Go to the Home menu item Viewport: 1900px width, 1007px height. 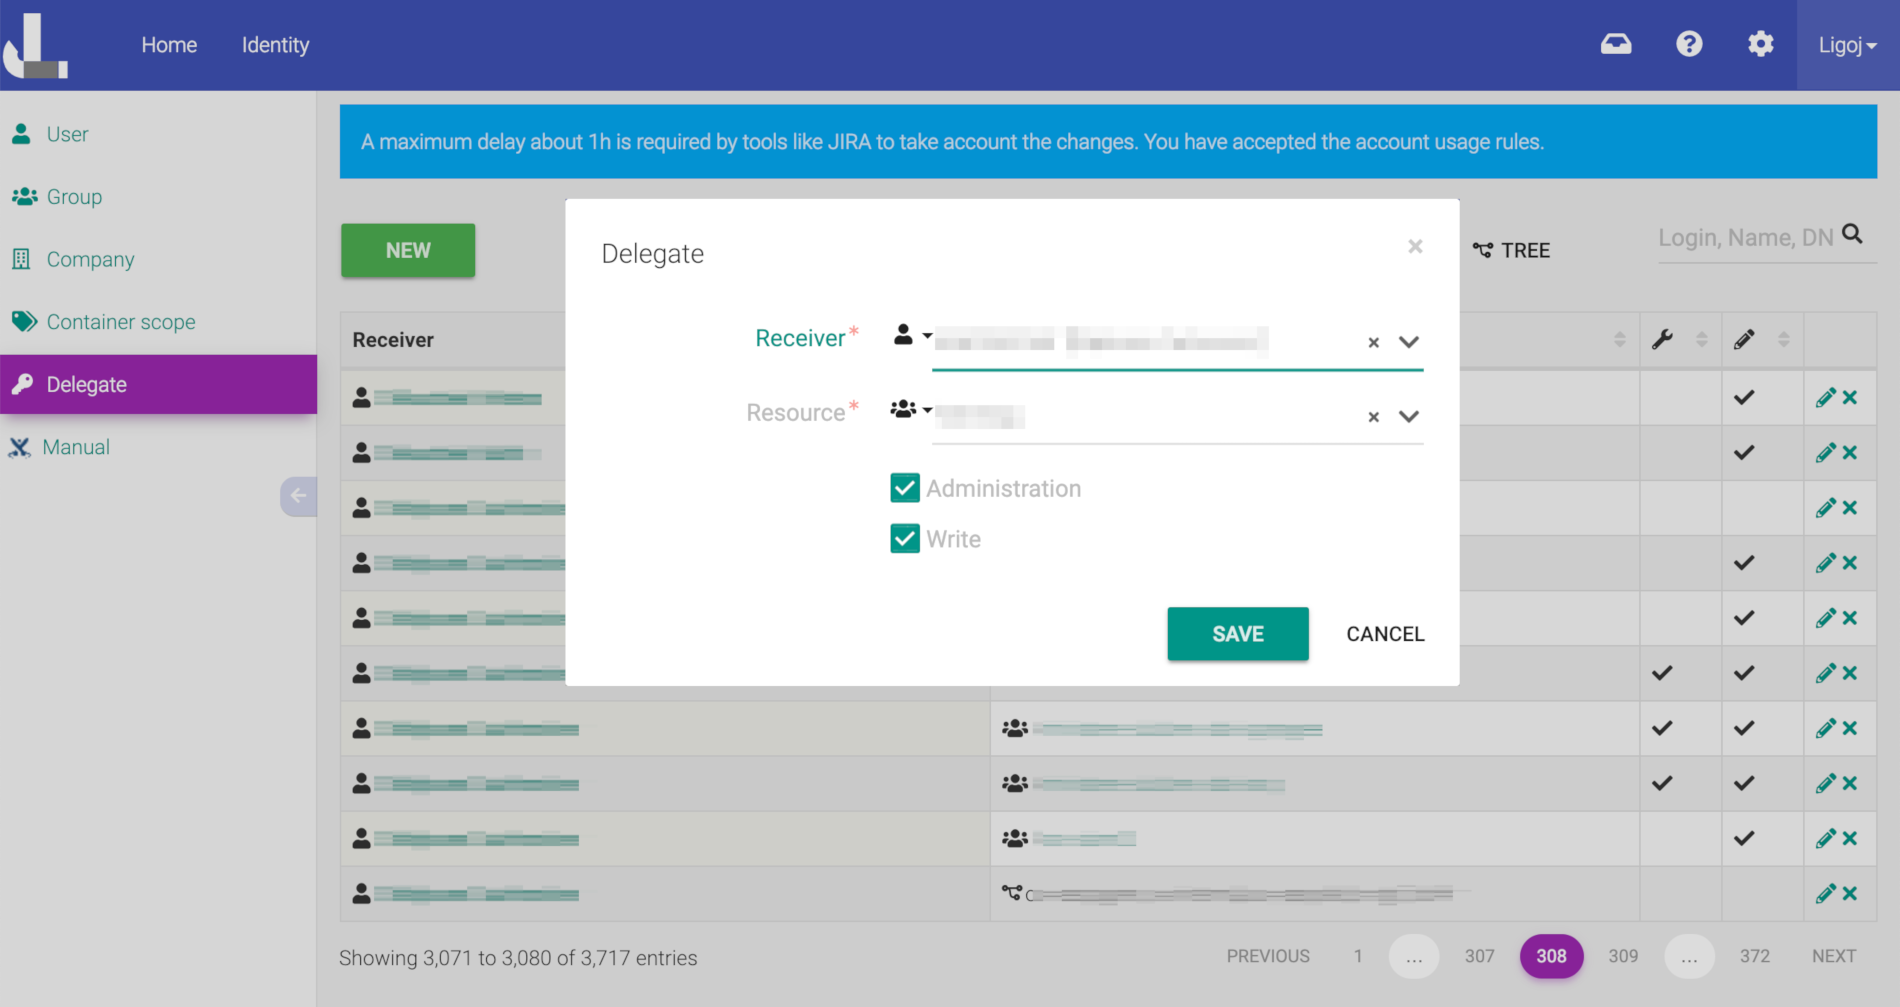pos(169,44)
